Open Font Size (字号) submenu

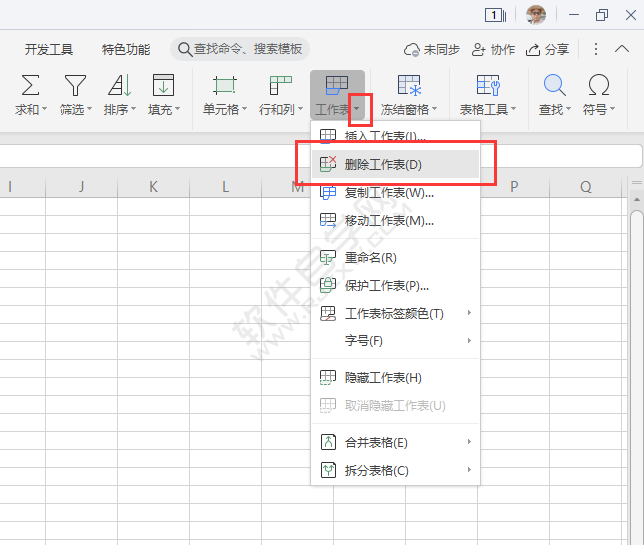(x=396, y=341)
